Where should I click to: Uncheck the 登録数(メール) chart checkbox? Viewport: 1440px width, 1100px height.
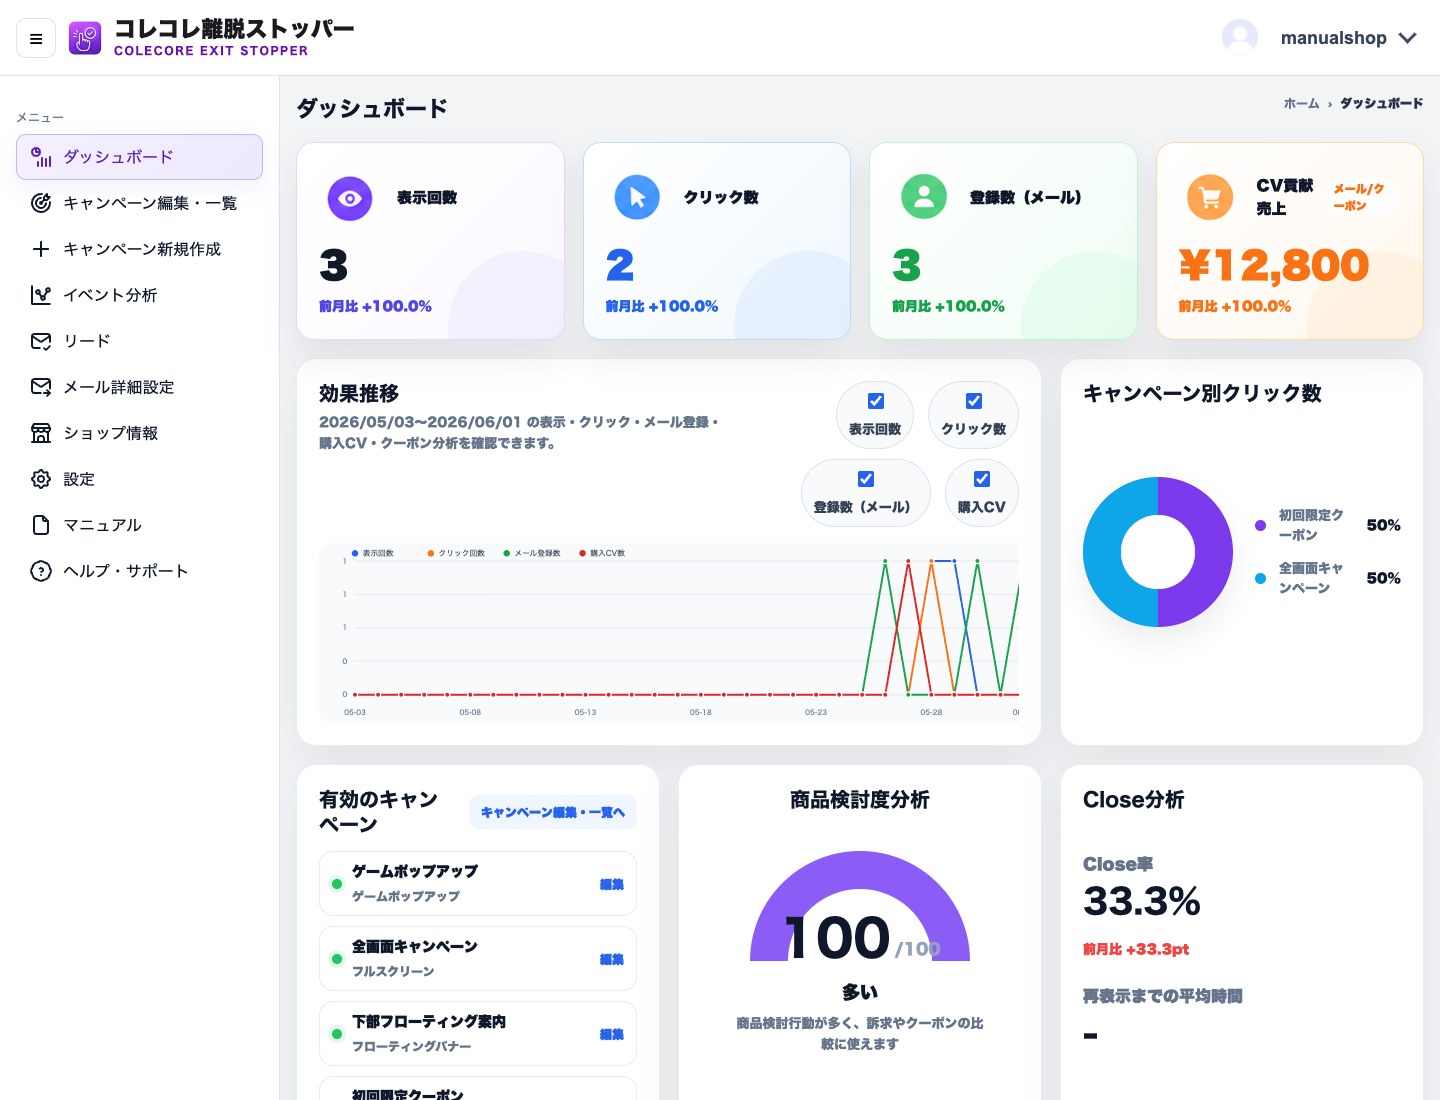tap(866, 479)
